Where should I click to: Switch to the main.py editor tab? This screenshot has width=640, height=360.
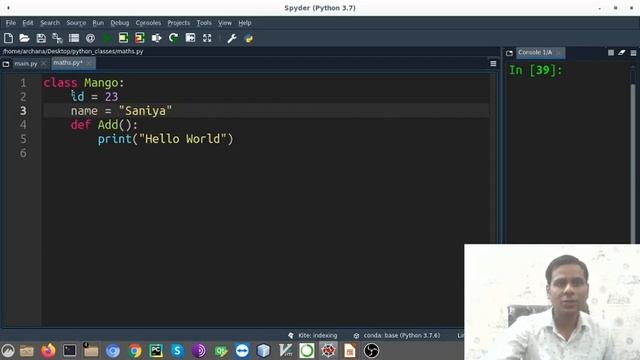click(x=25, y=64)
